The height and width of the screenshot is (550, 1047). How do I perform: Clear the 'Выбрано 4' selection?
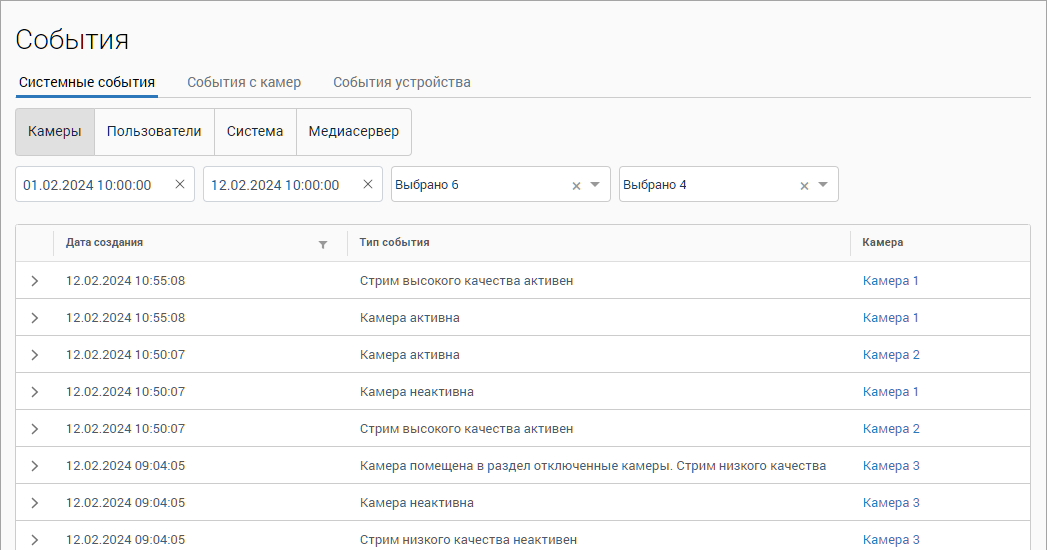pyautogui.click(x=804, y=185)
